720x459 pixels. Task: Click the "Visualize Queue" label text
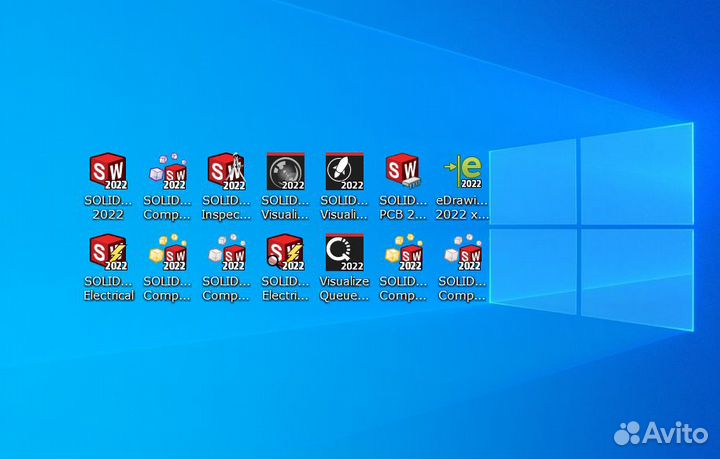coord(344,289)
